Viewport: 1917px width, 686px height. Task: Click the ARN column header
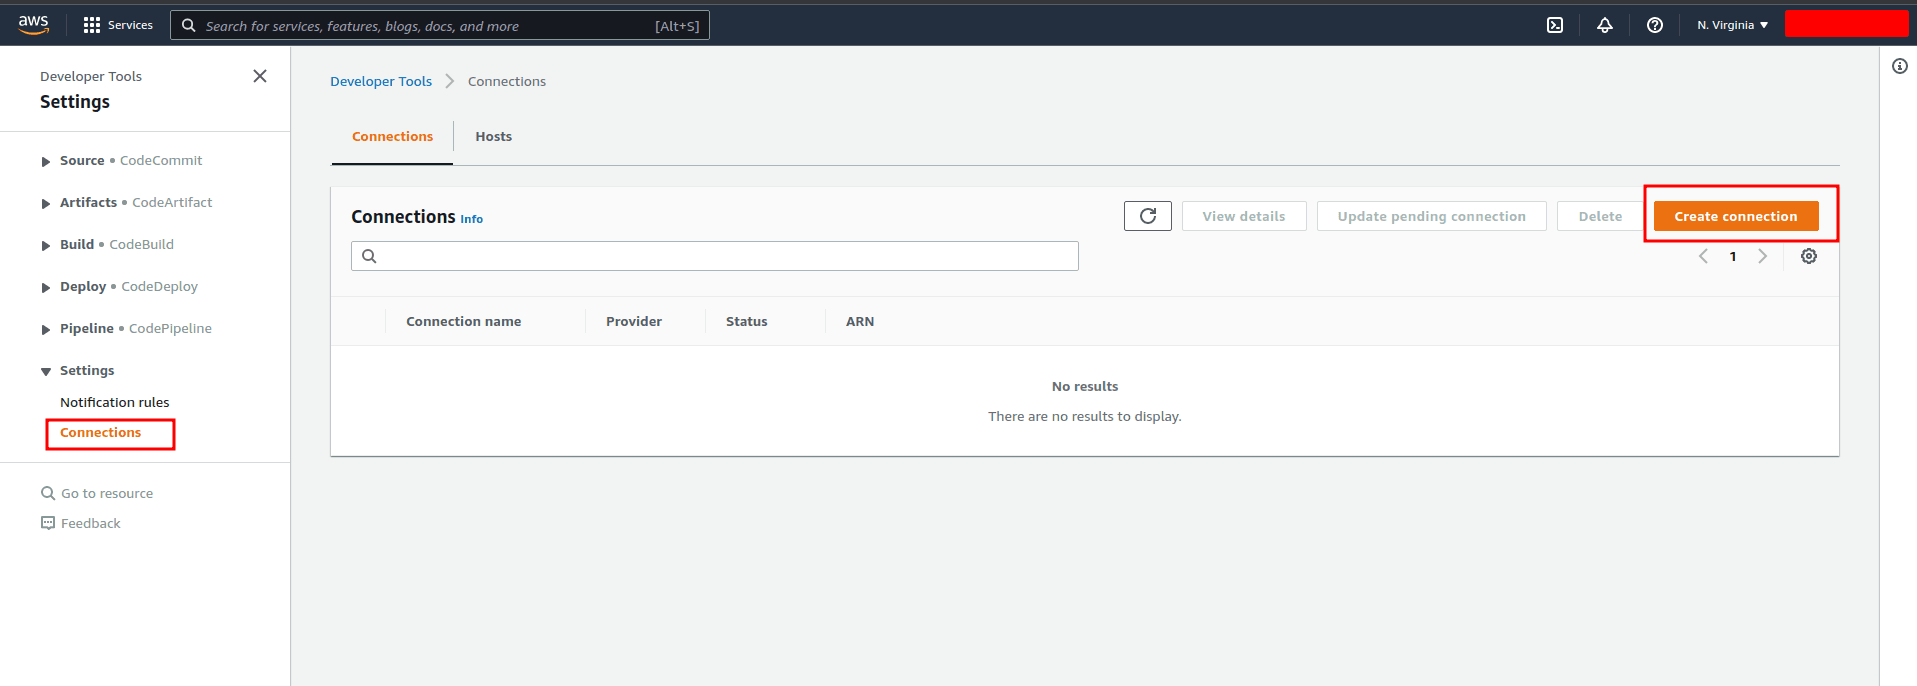coord(860,321)
